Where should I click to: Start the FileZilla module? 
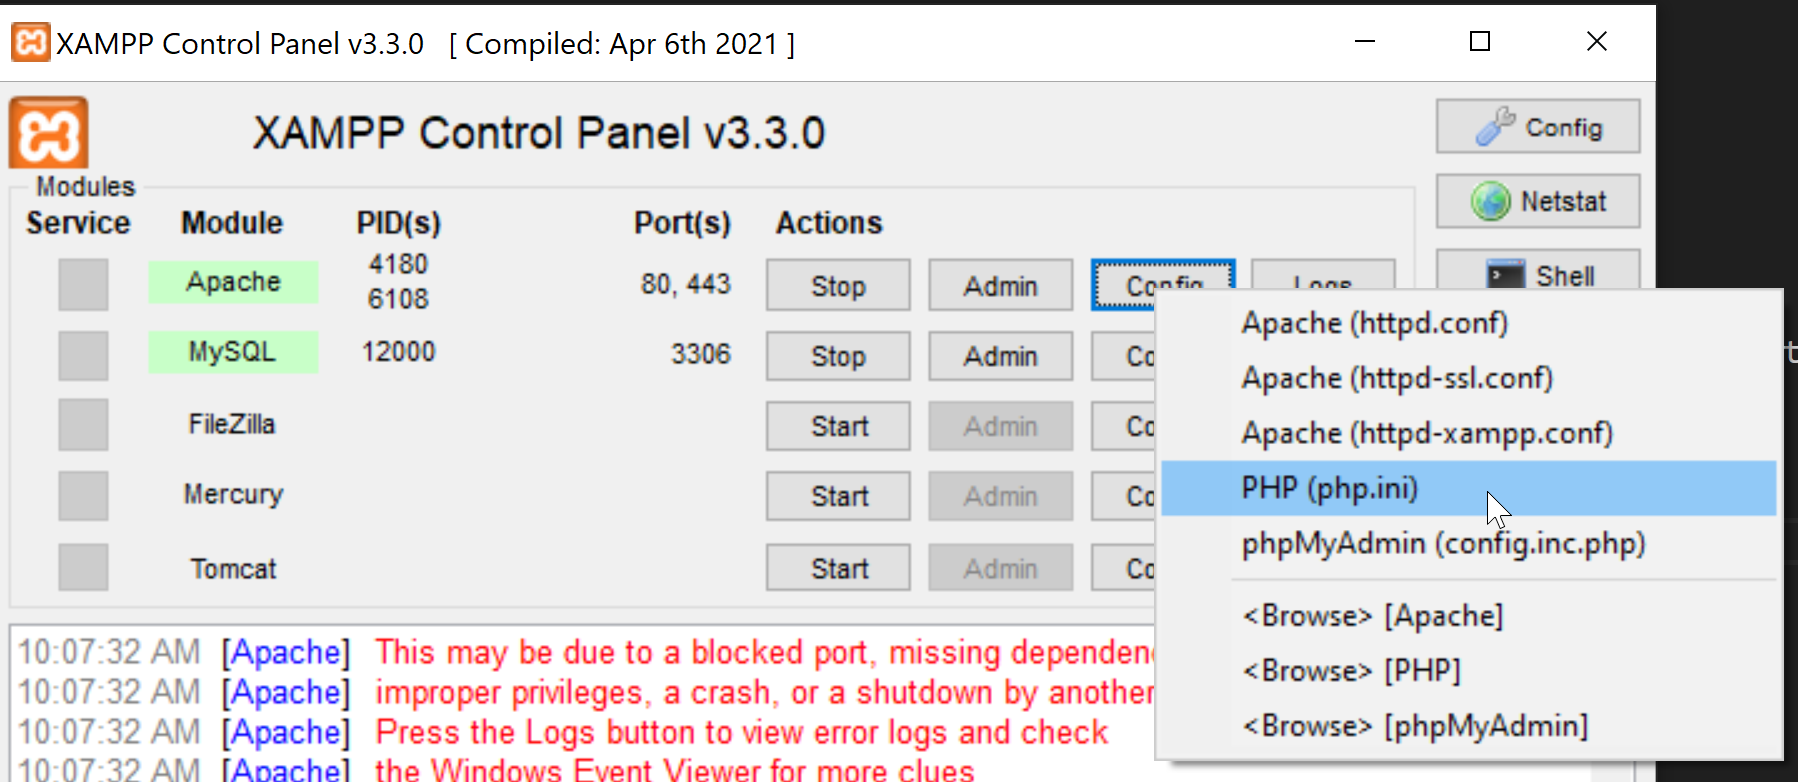[838, 426]
